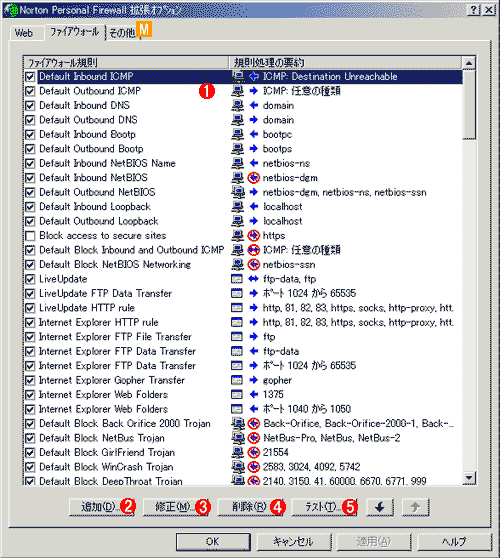Image resolution: width=500 pixels, height=558 pixels.
Task: Click the block icon beside NetBus-Pro rule
Action: tap(253, 438)
